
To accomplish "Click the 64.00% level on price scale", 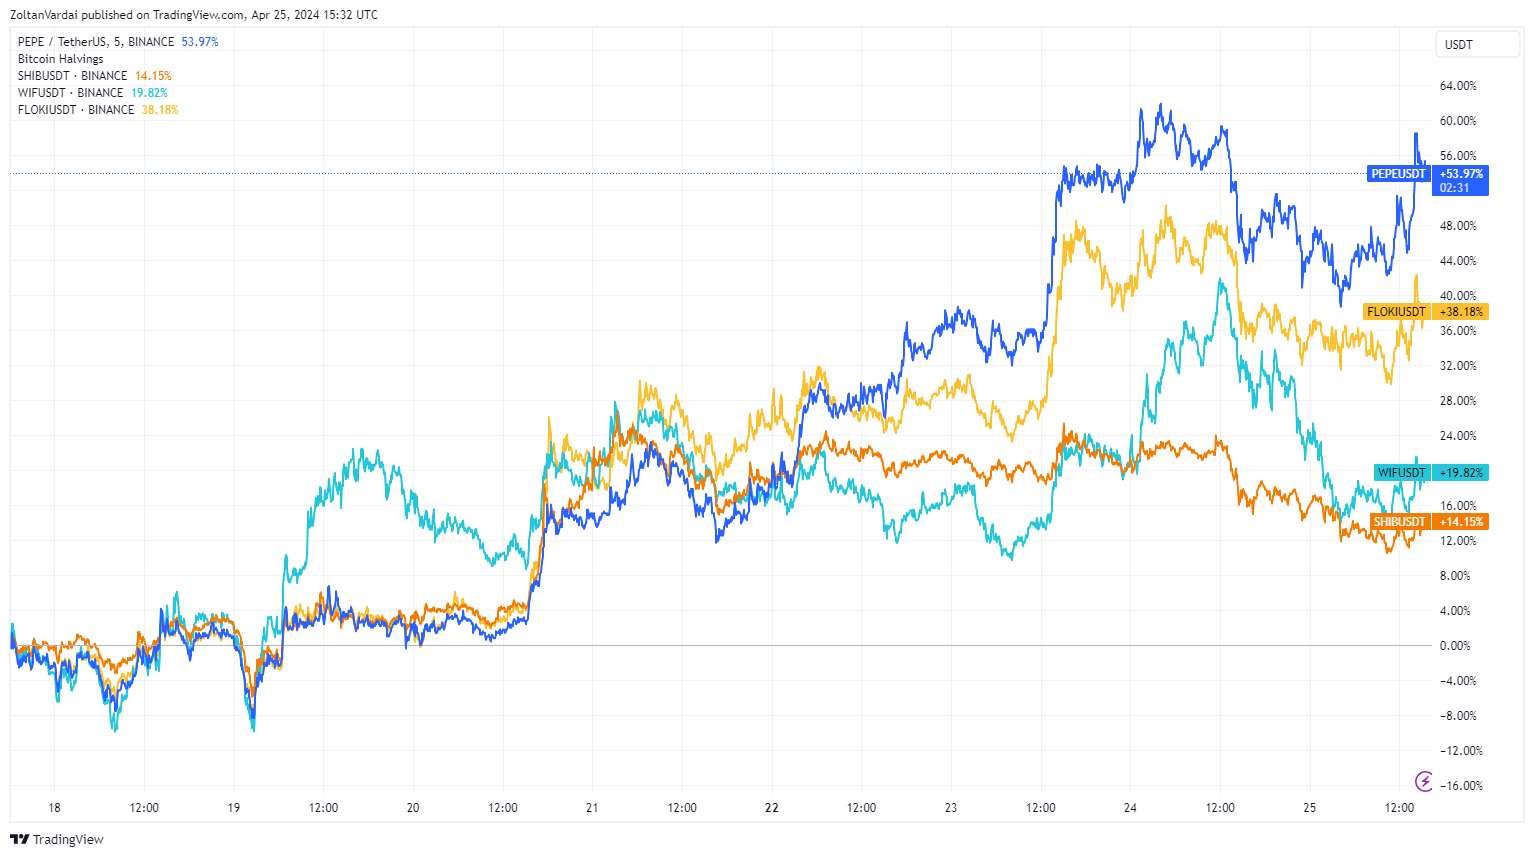I will [1458, 86].
